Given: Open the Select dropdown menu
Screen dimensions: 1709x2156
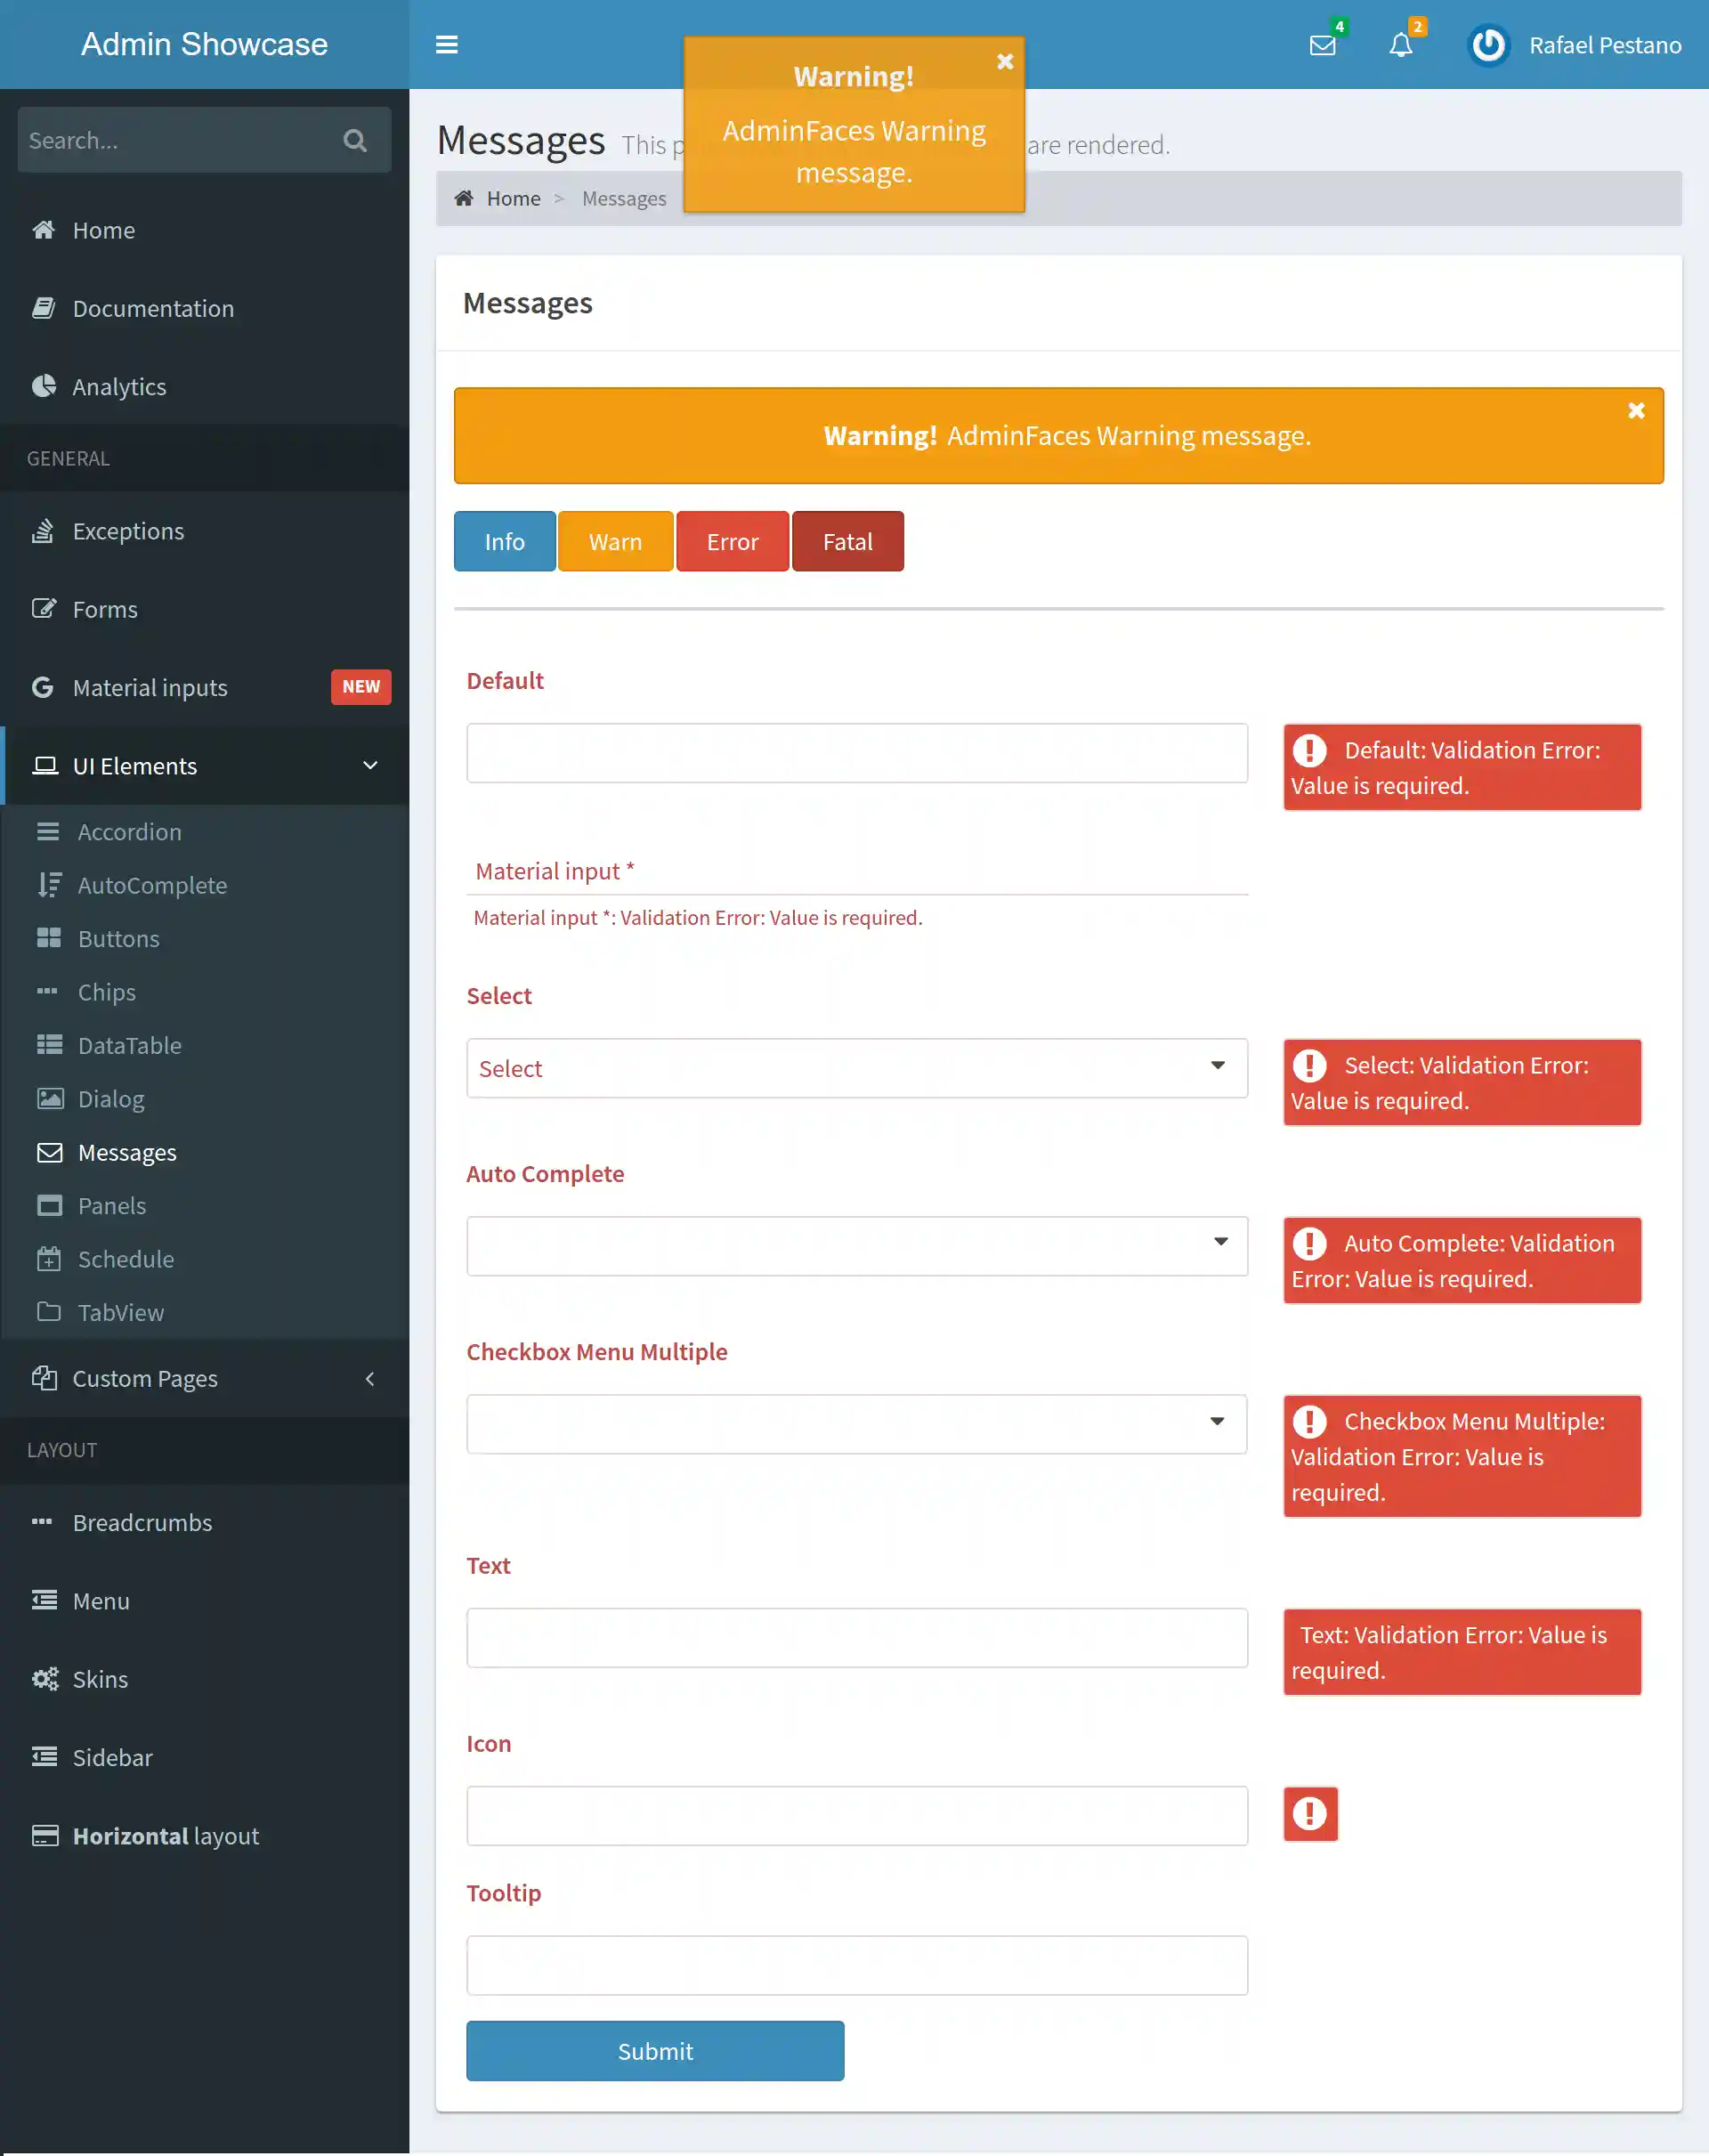Looking at the screenshot, I should 1217,1066.
